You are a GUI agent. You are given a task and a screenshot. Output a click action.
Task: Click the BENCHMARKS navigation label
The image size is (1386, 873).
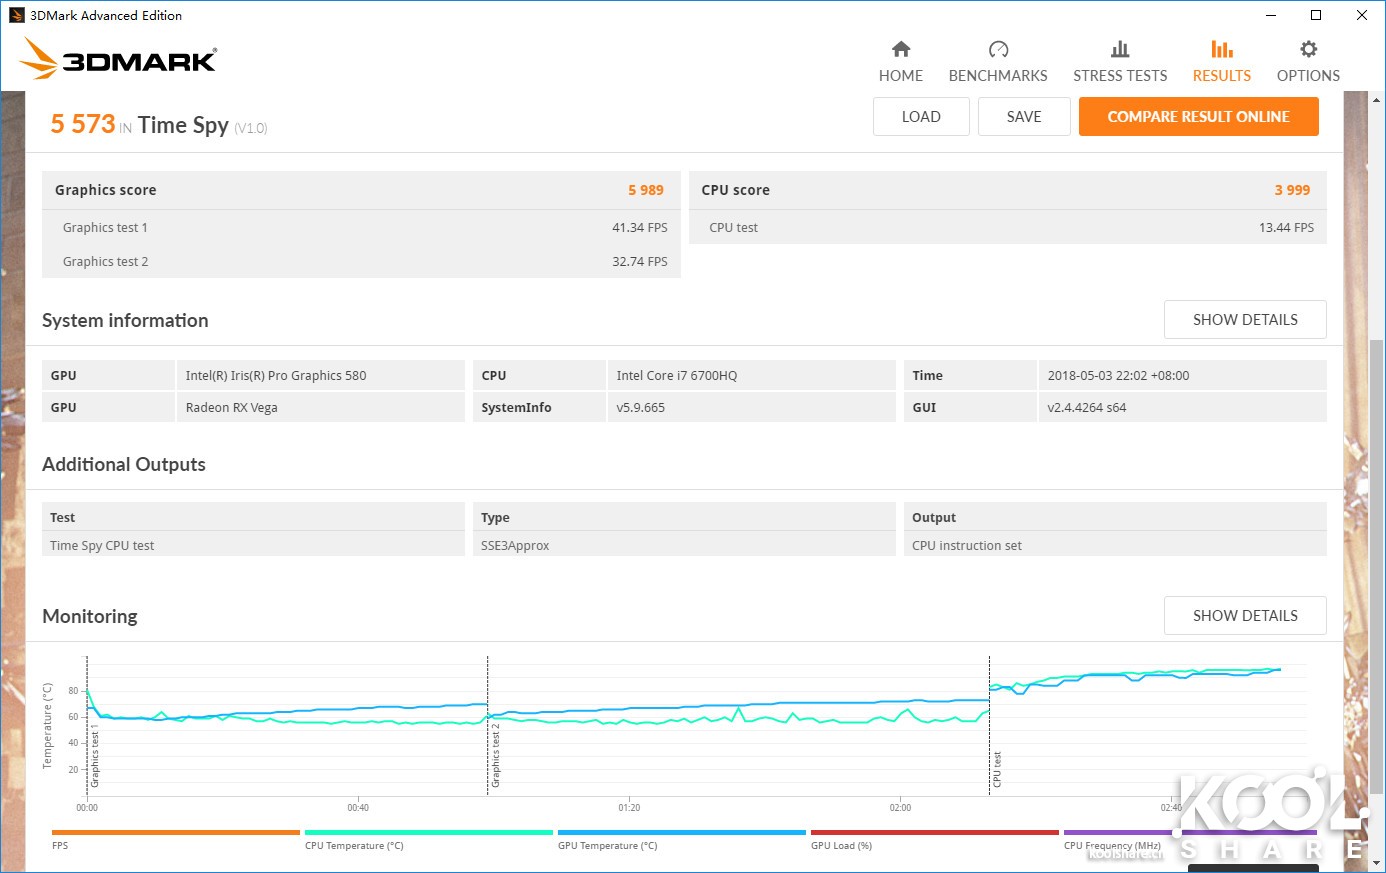(x=998, y=76)
